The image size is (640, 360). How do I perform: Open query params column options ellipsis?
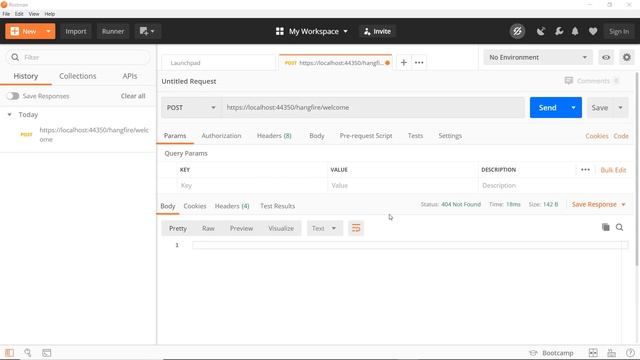pyautogui.click(x=585, y=169)
